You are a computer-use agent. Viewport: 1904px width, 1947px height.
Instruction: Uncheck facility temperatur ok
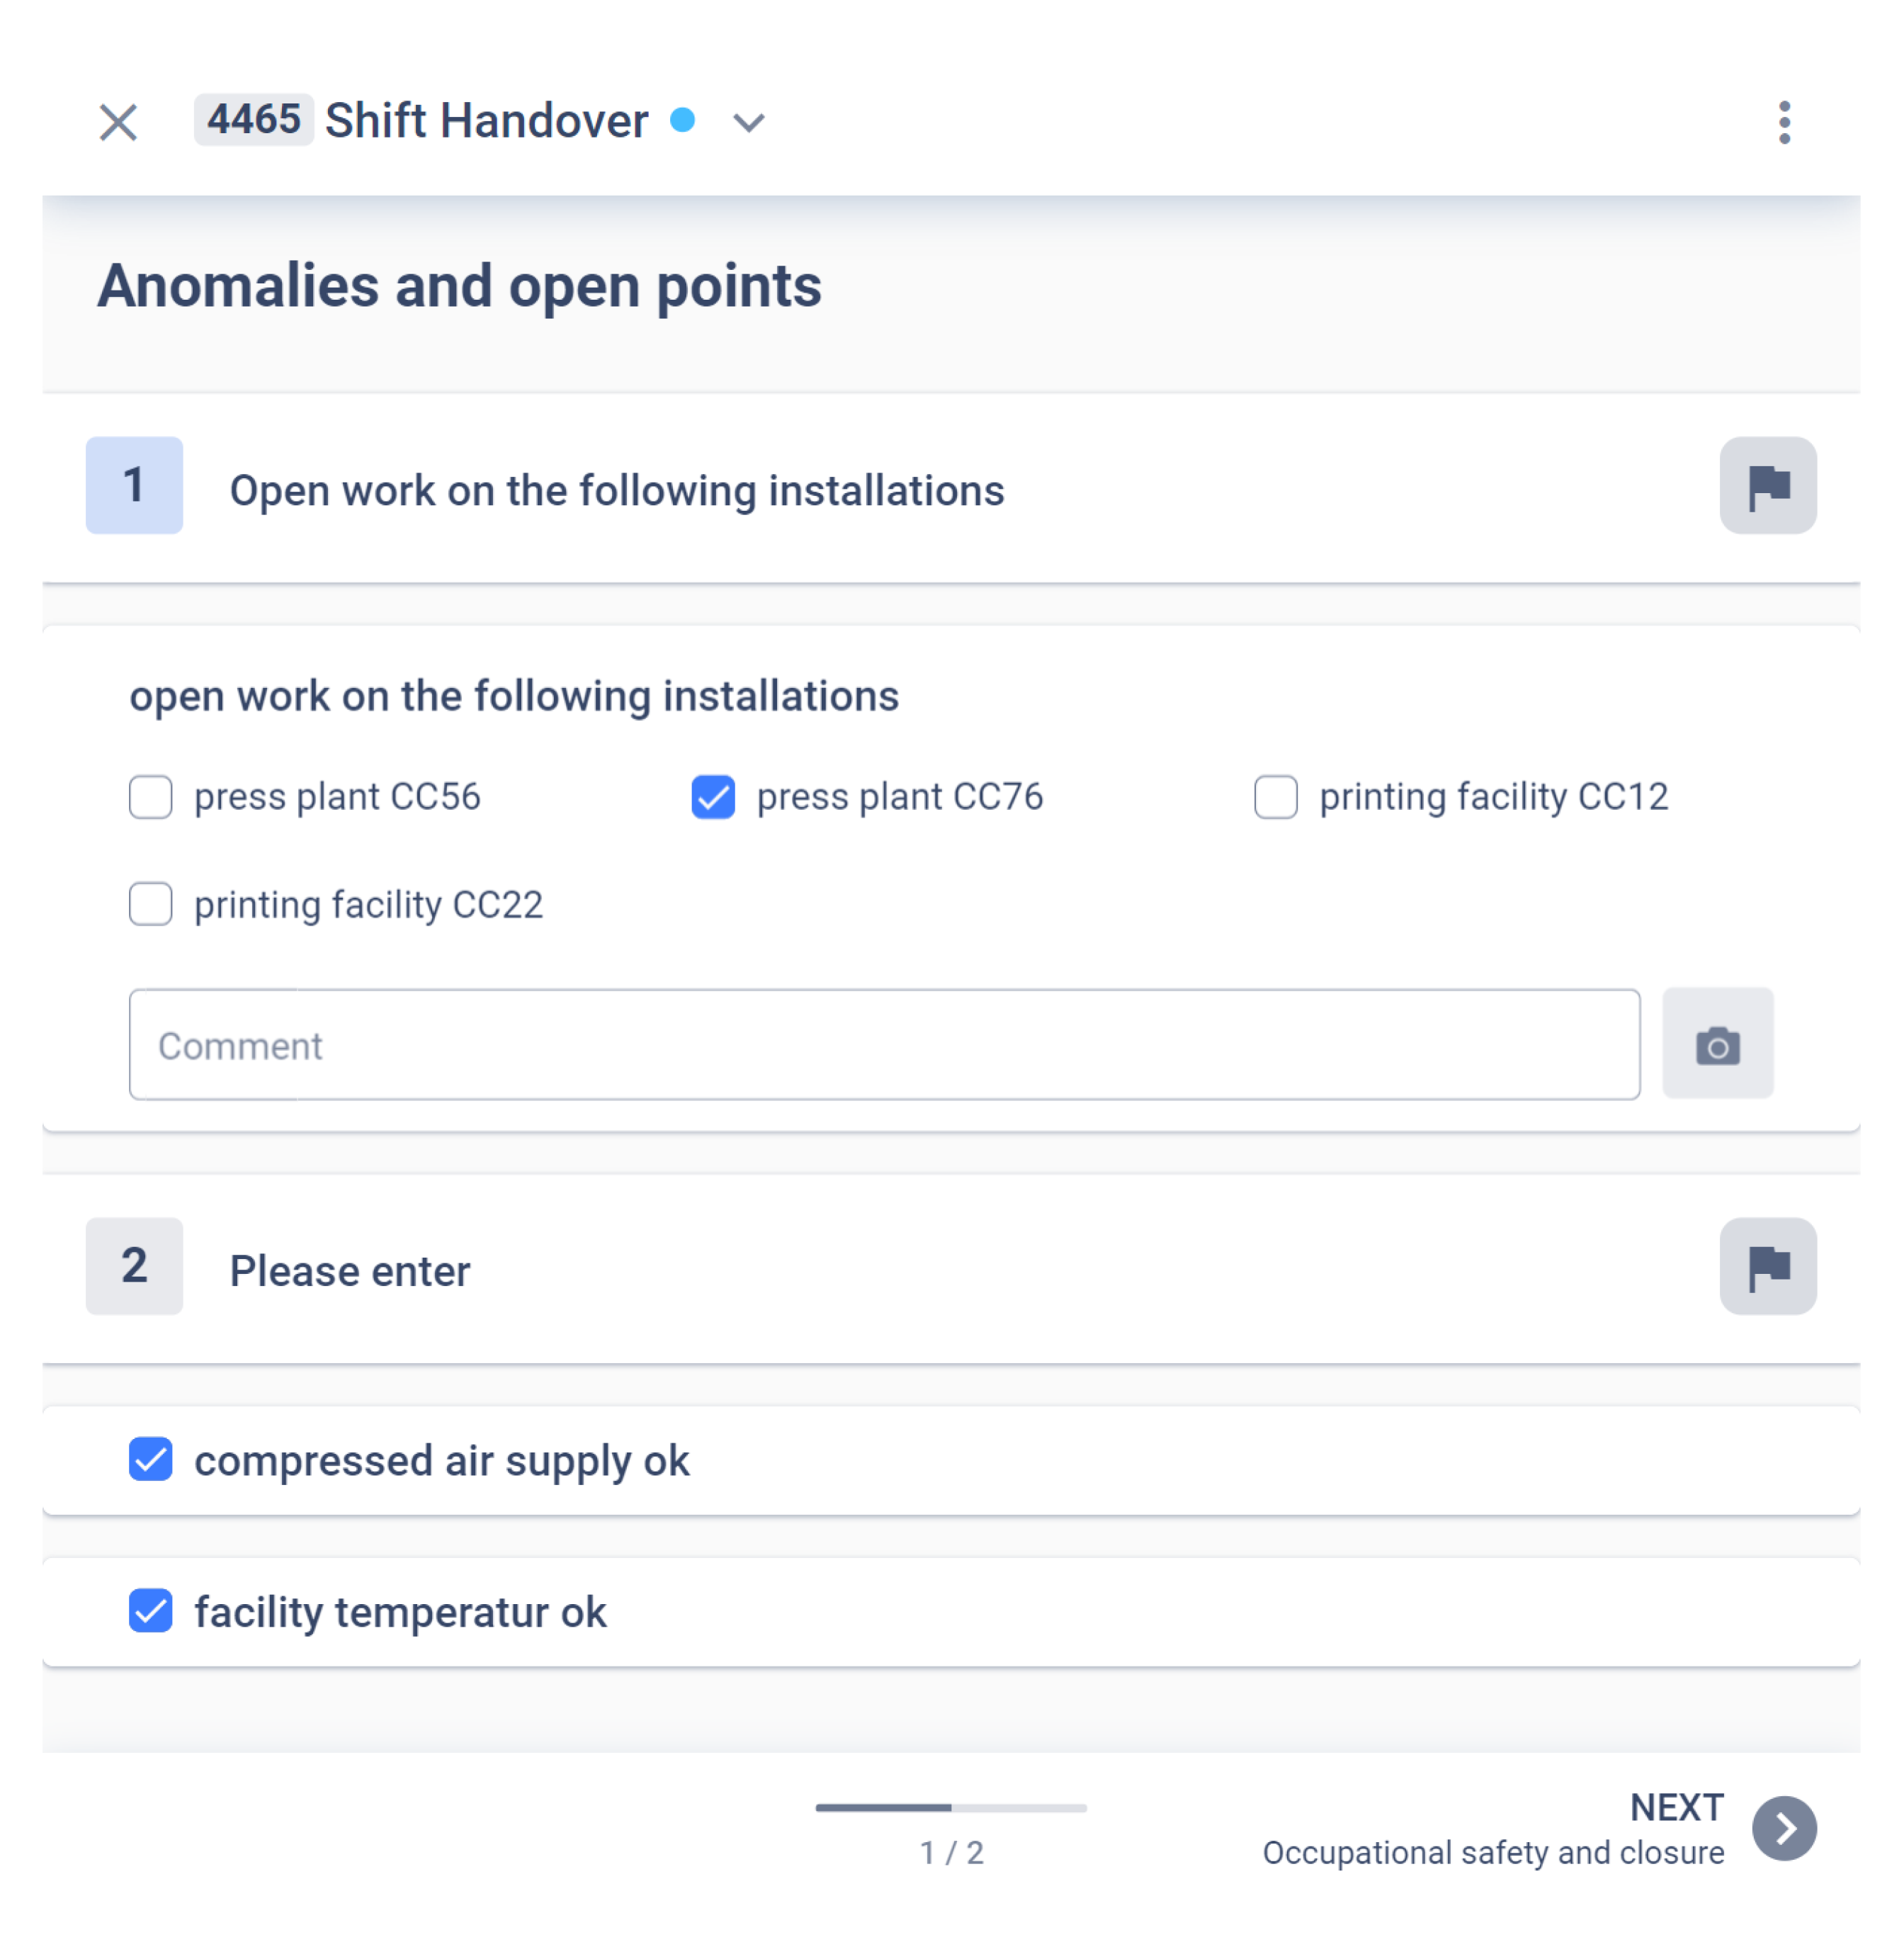coord(150,1610)
